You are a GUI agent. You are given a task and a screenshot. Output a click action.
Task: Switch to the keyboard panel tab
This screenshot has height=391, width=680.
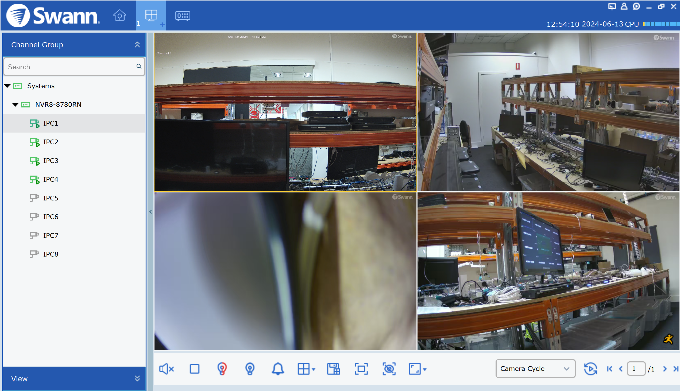click(182, 16)
